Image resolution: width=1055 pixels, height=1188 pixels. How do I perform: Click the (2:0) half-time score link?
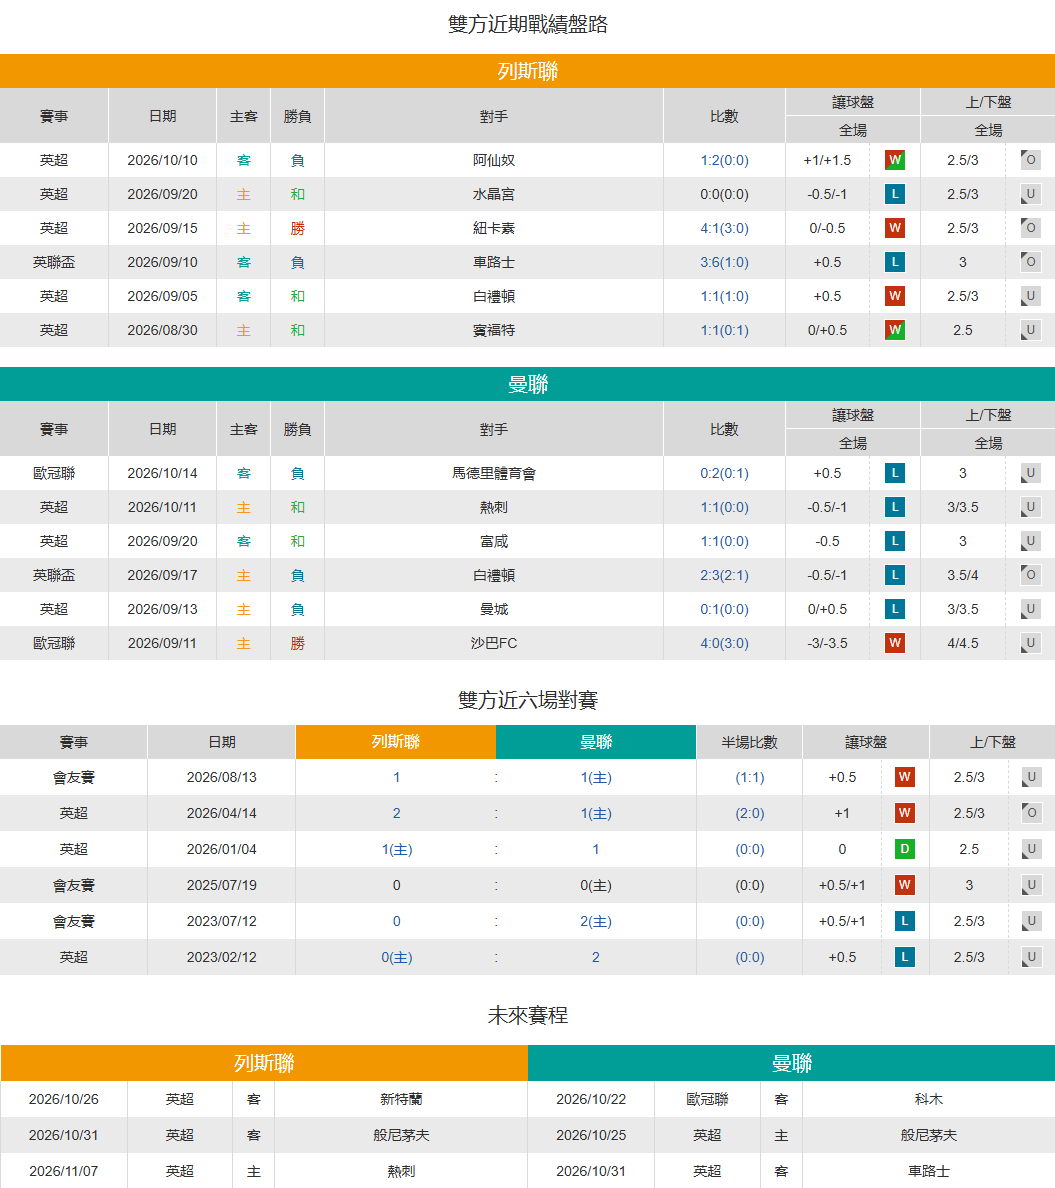tap(750, 813)
